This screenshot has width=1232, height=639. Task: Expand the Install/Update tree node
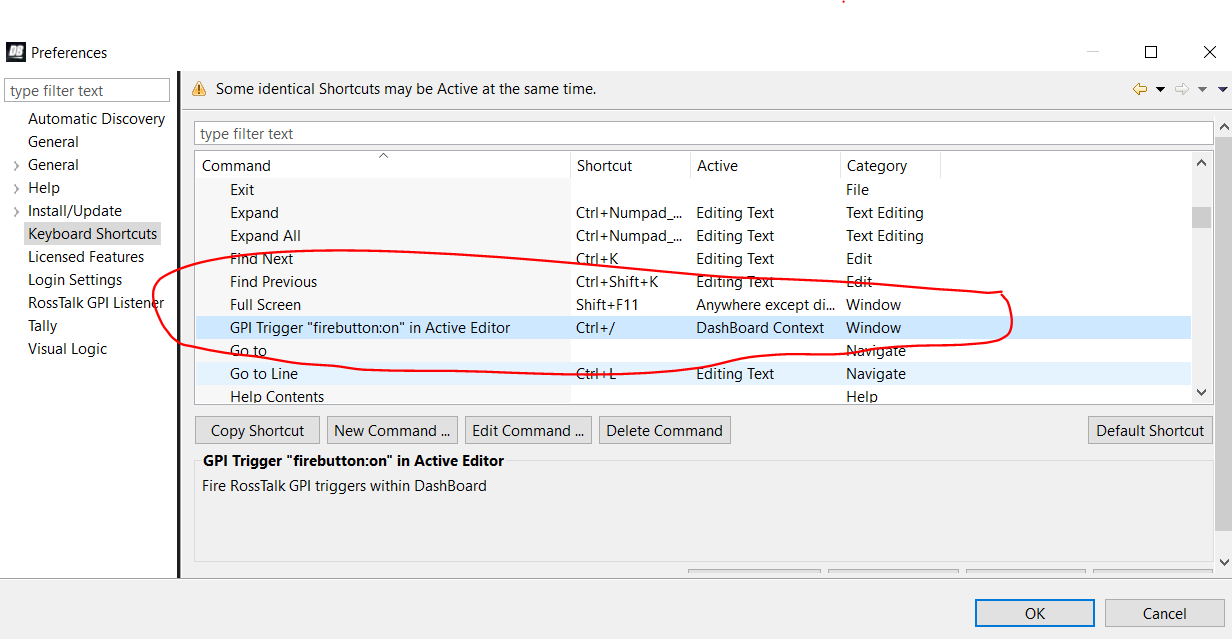point(16,211)
